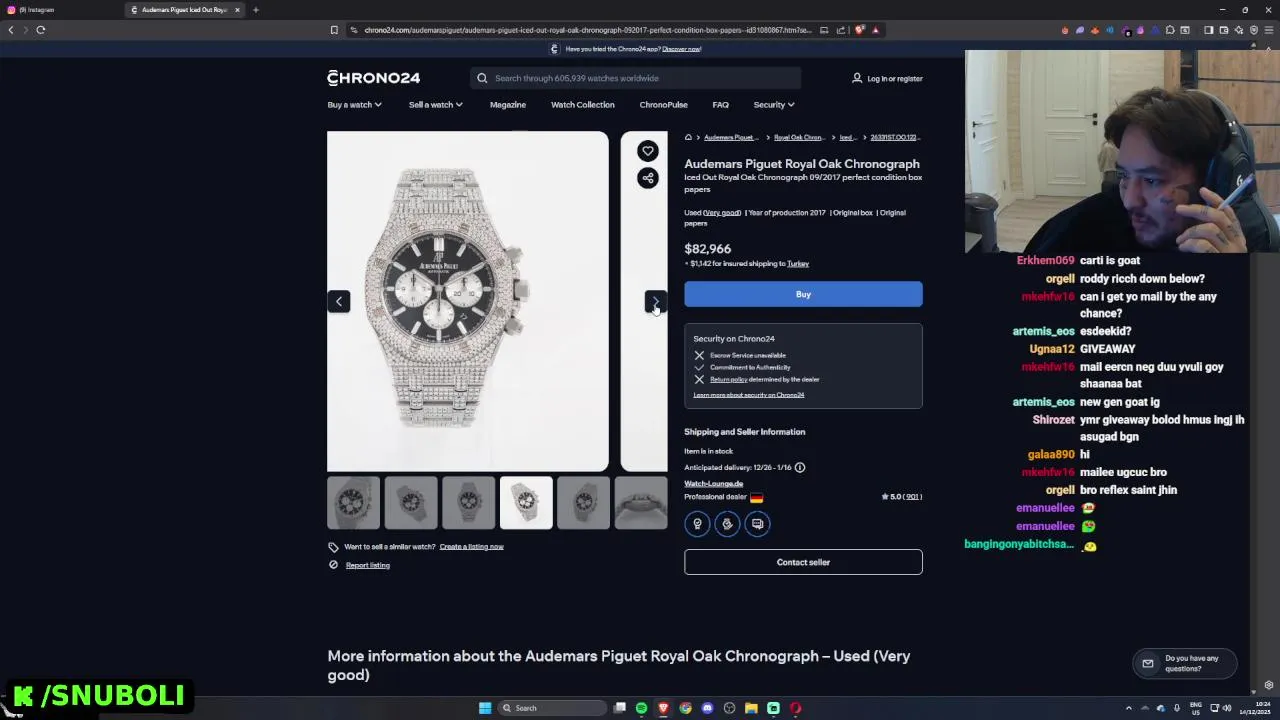Click the Report listing circle icon
Screen dimensions: 1280x720
(x=333, y=565)
